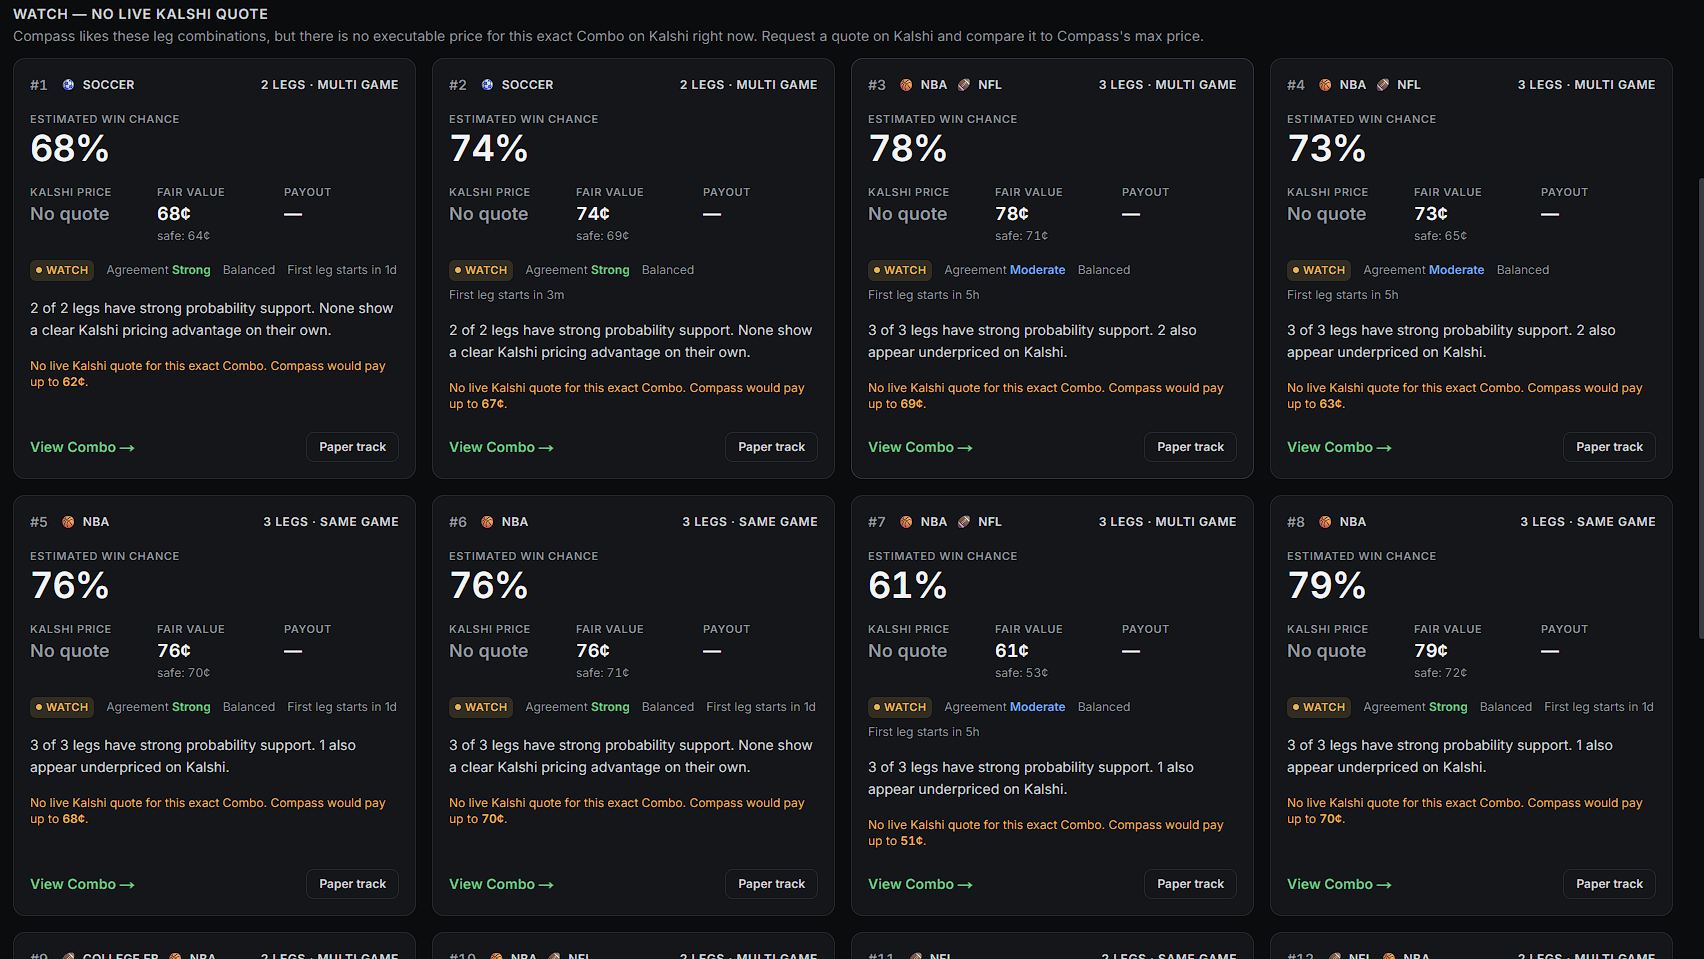Click the soccer ball icon on card #1

[x=68, y=85]
